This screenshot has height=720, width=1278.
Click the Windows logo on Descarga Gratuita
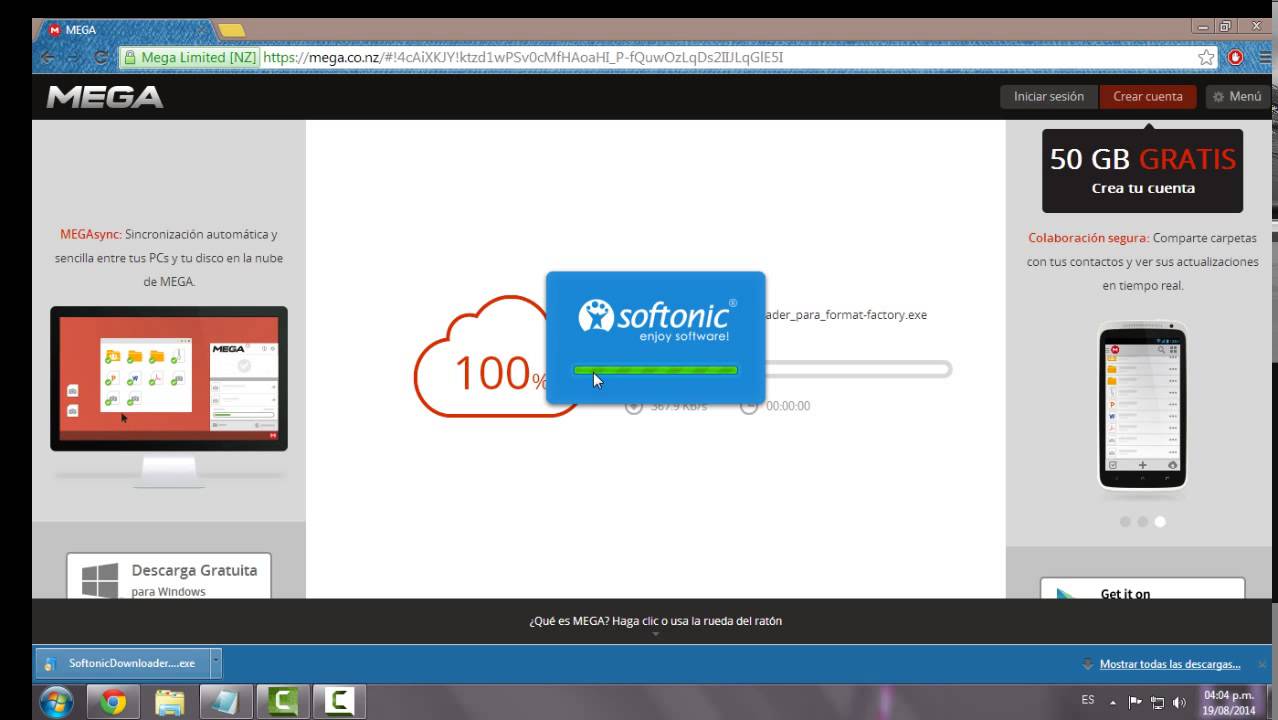pos(100,581)
